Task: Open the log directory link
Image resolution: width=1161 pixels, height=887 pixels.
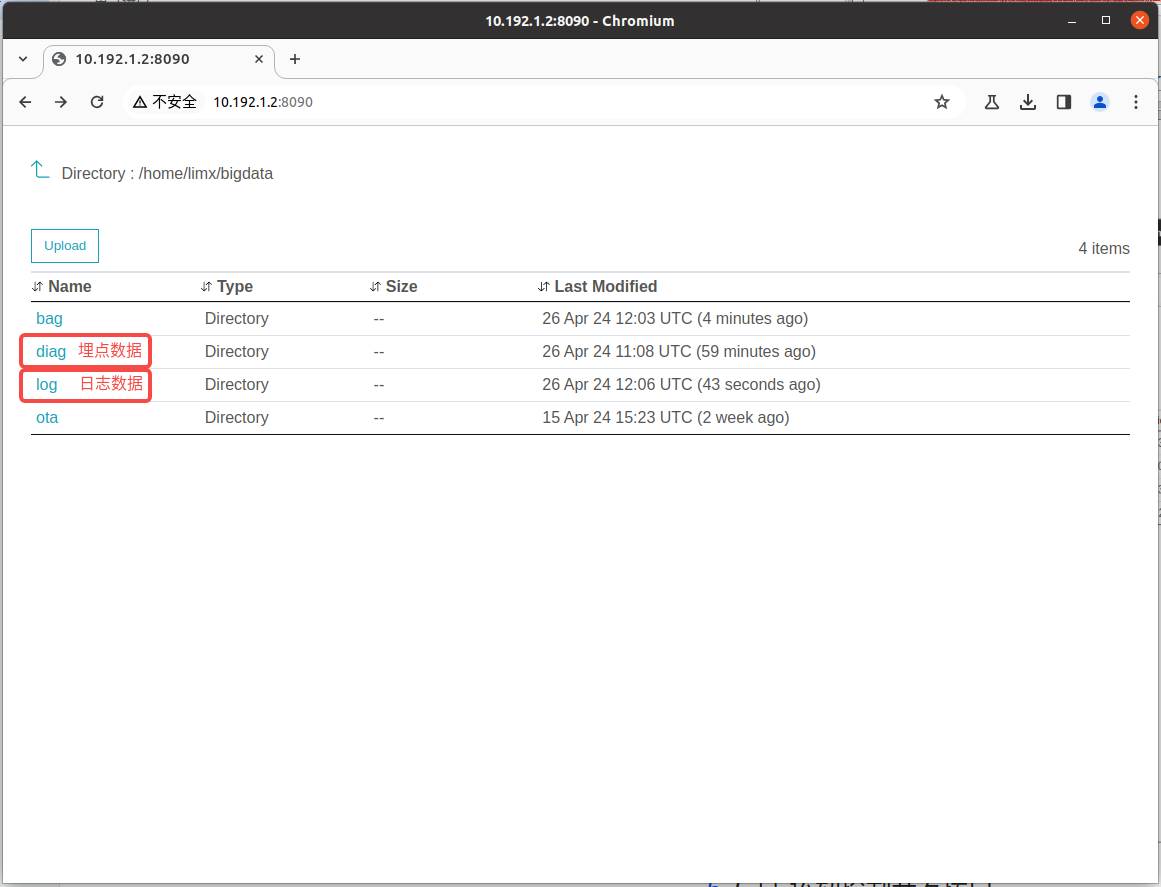Action: [x=47, y=385]
